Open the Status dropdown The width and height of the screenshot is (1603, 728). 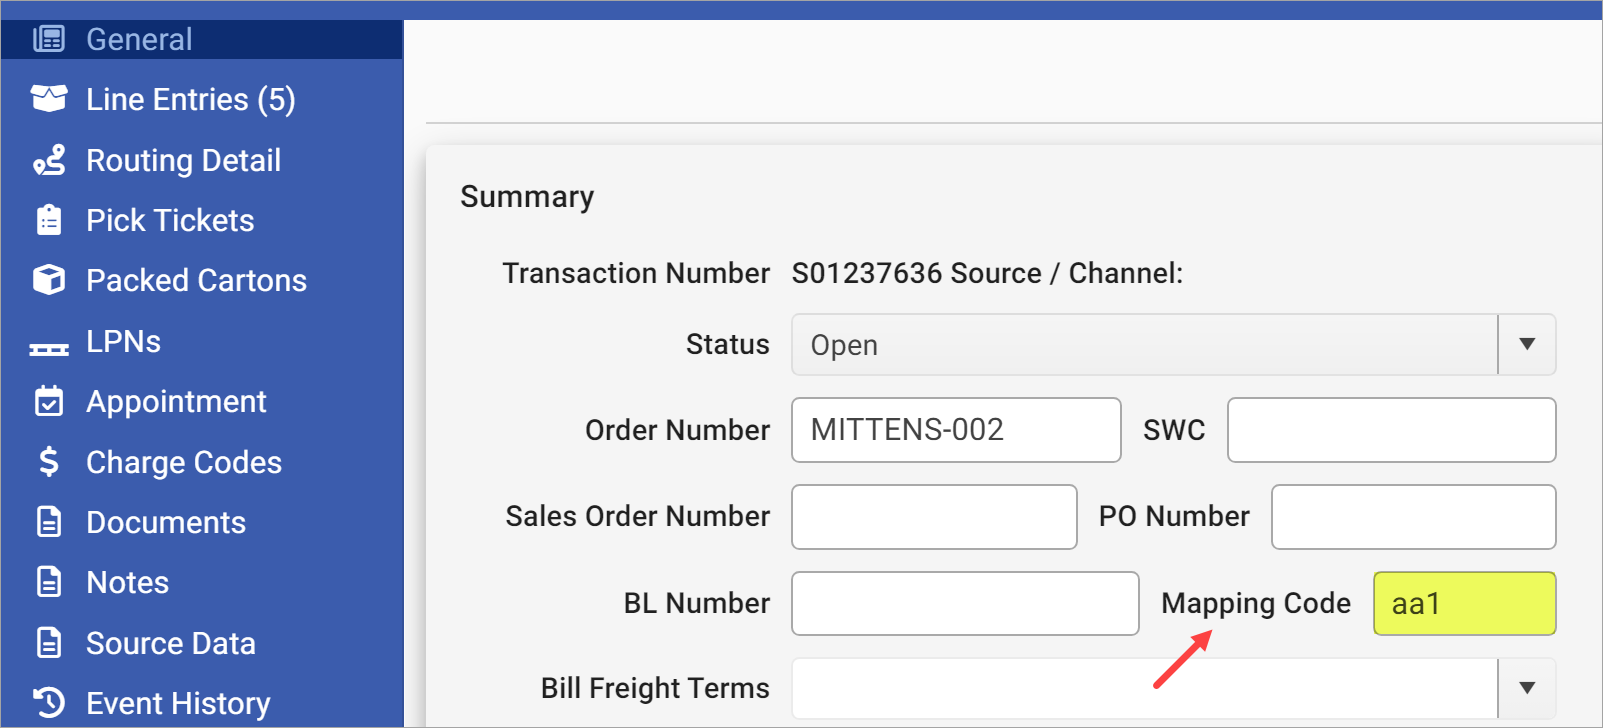click(x=1527, y=344)
